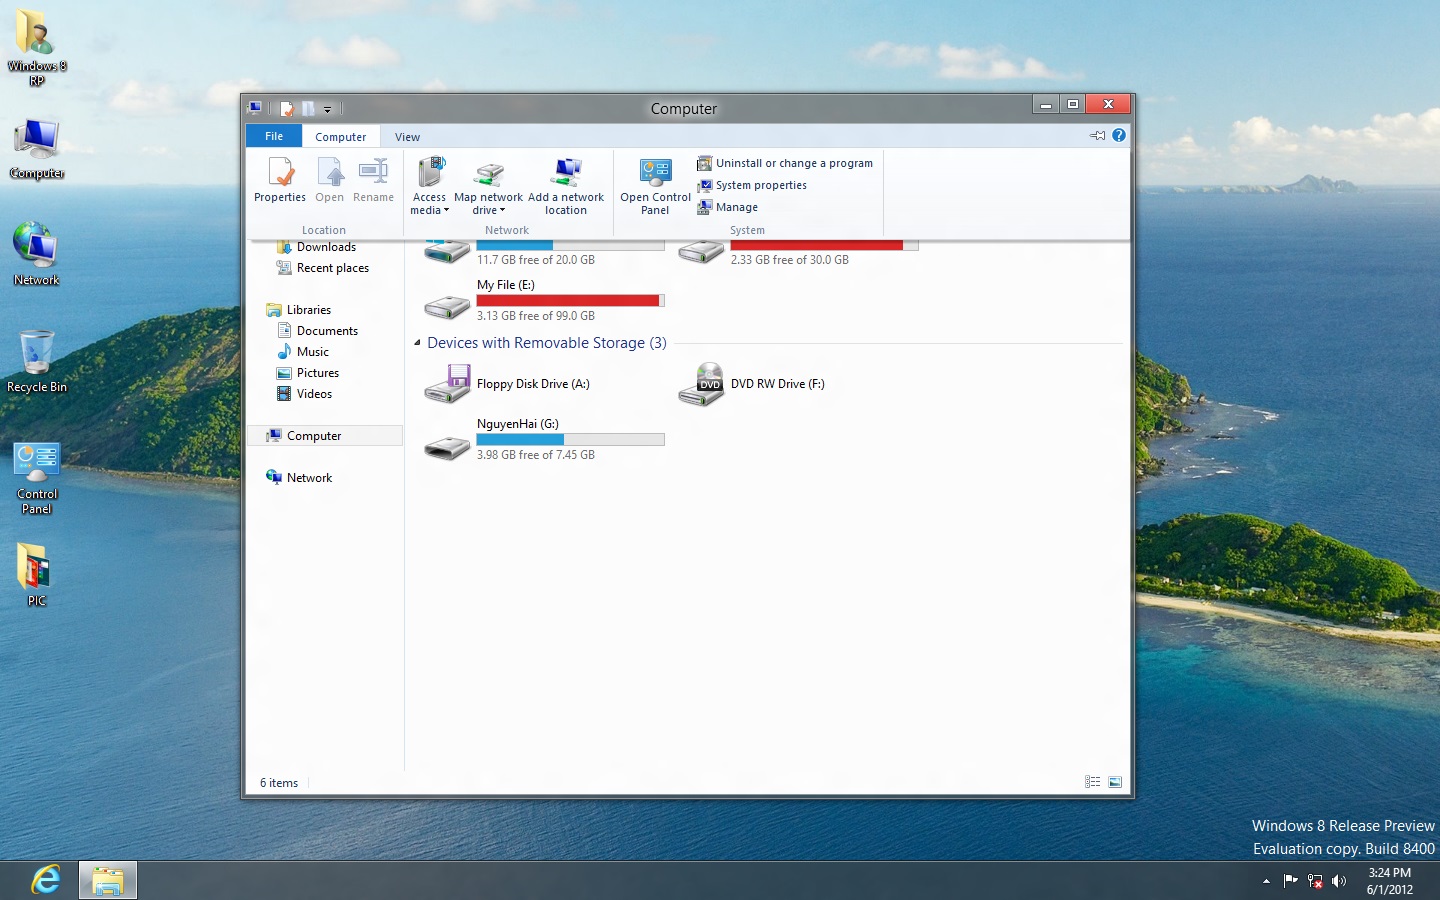Choose Add a network location
The image size is (1440, 900).
coord(566,186)
